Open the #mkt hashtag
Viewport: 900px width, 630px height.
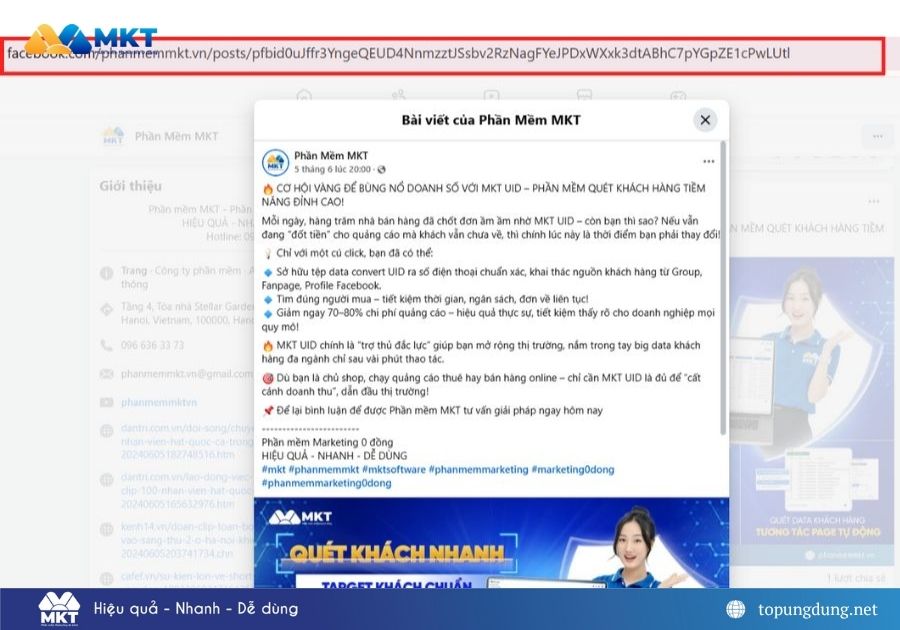(x=273, y=469)
